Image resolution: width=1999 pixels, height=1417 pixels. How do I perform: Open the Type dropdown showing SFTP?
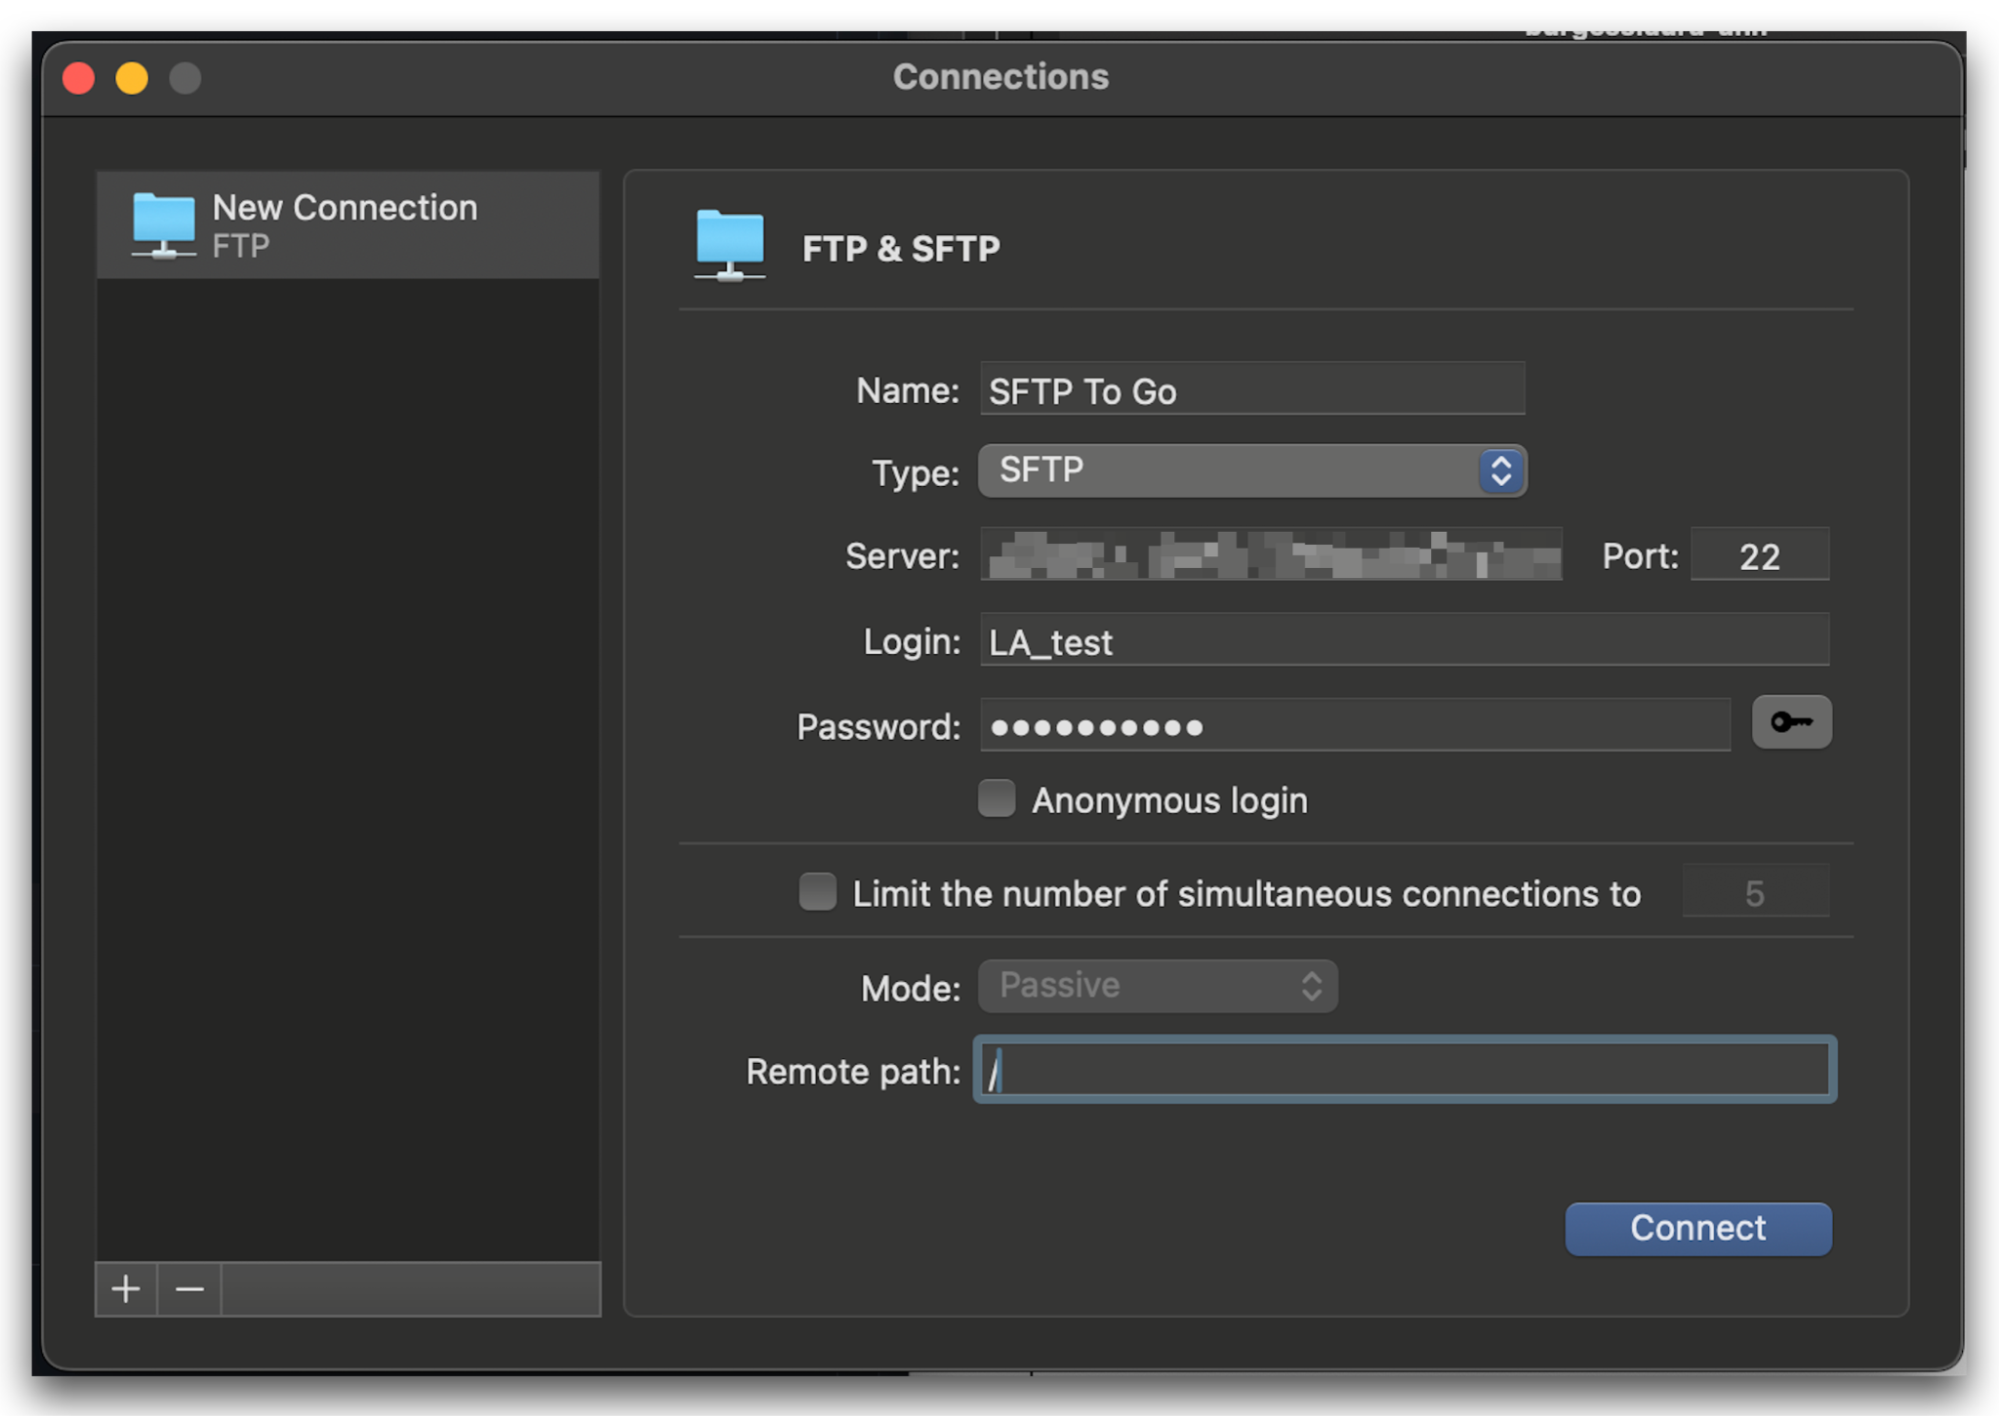[1250, 470]
